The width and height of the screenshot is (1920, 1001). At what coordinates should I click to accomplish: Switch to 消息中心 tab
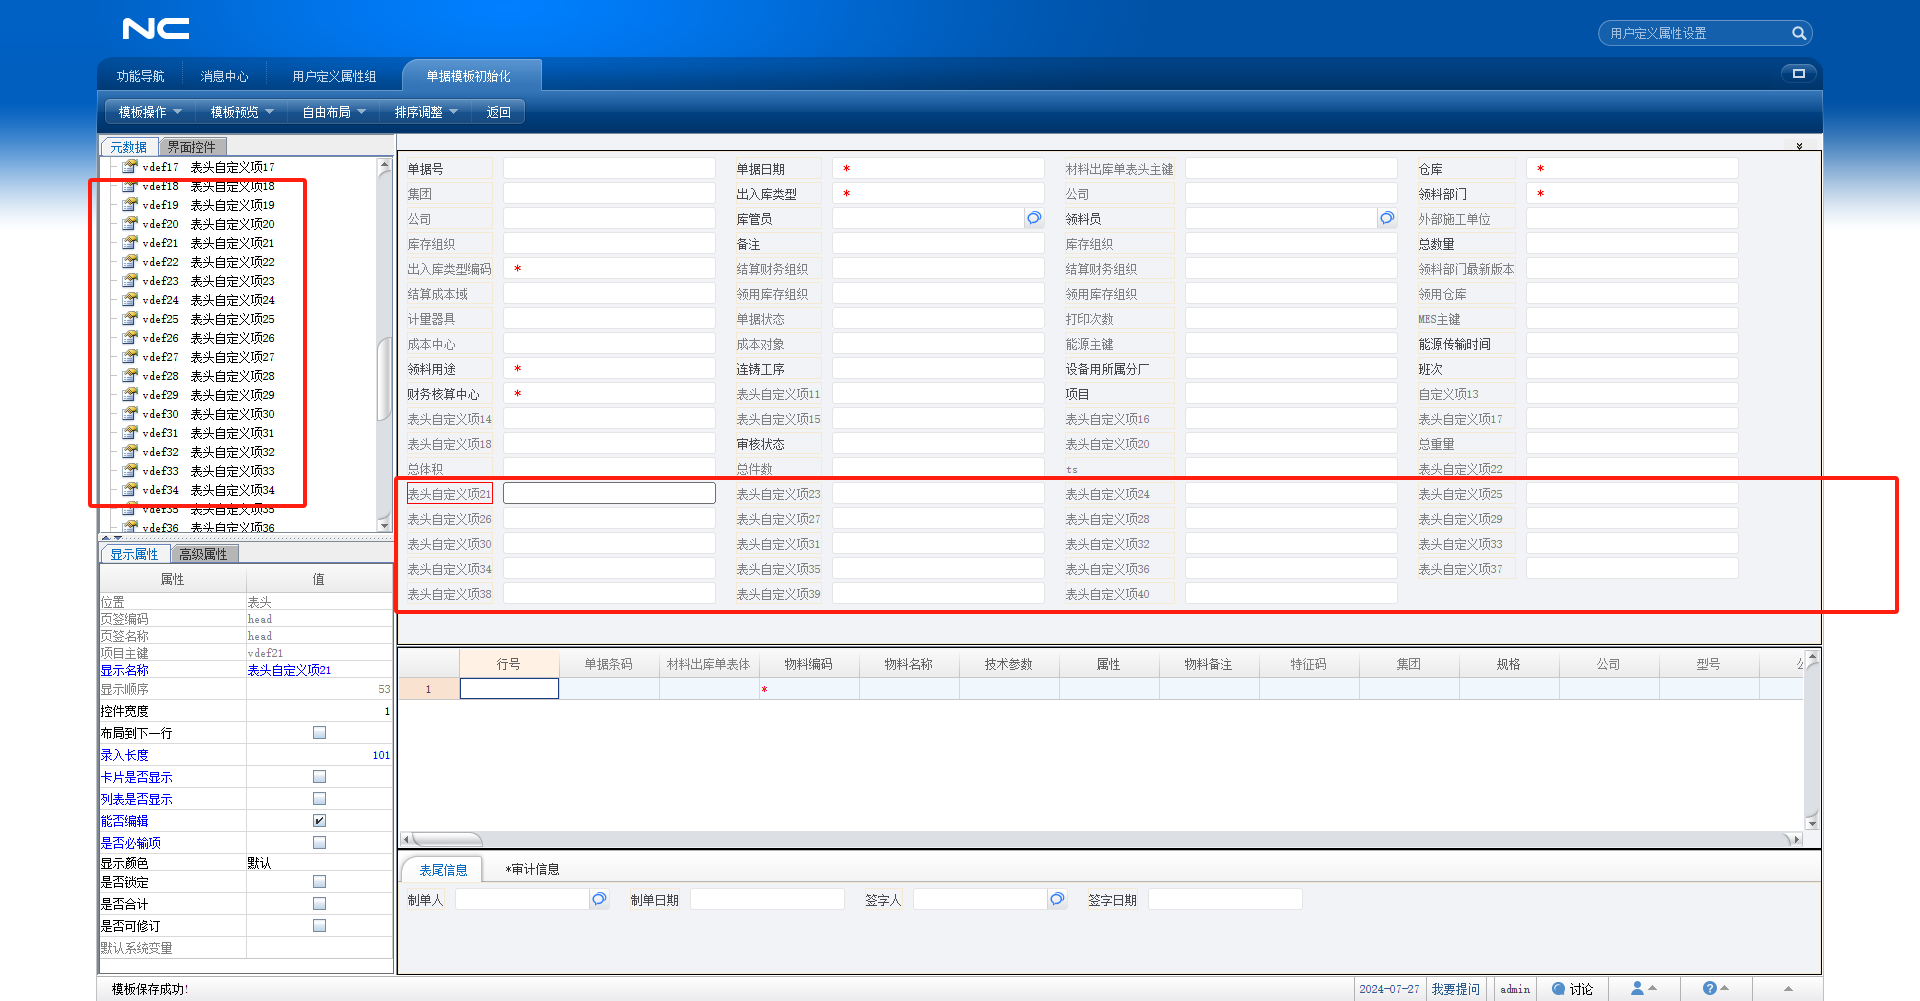click(224, 76)
